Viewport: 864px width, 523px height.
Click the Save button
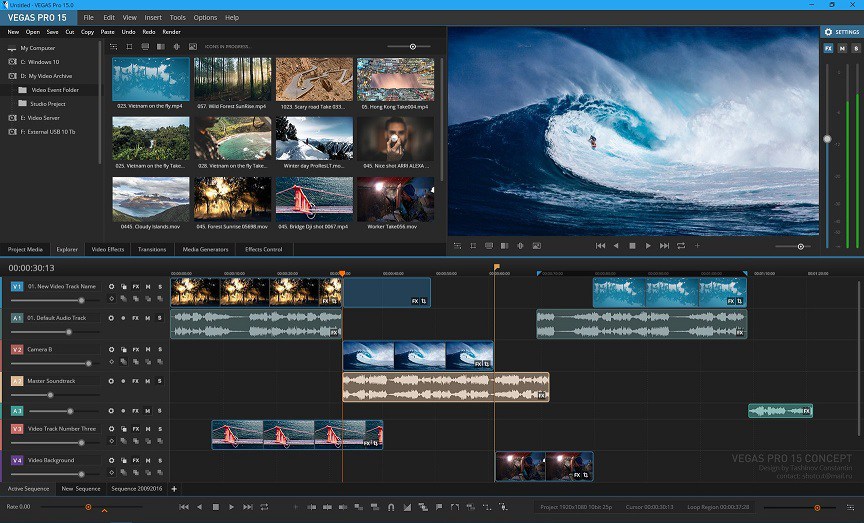52,32
